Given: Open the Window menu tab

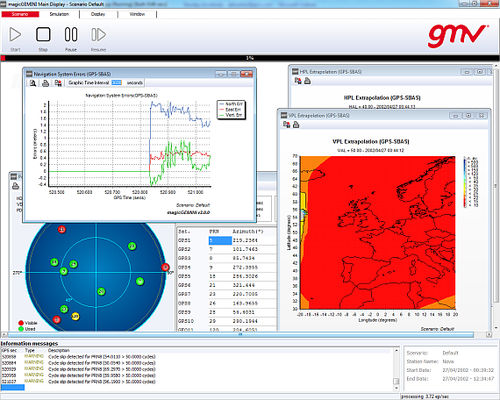Looking at the screenshot, I should tap(137, 14).
